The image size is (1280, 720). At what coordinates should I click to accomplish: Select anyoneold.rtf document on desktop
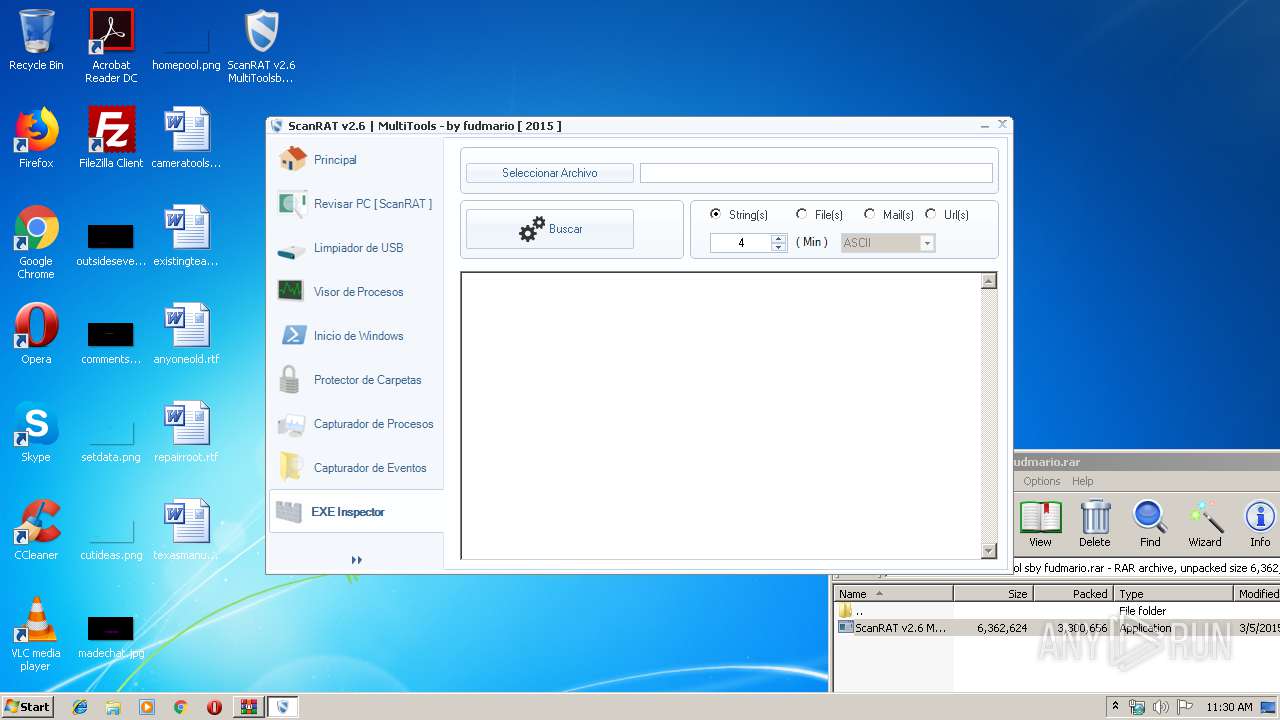click(187, 334)
